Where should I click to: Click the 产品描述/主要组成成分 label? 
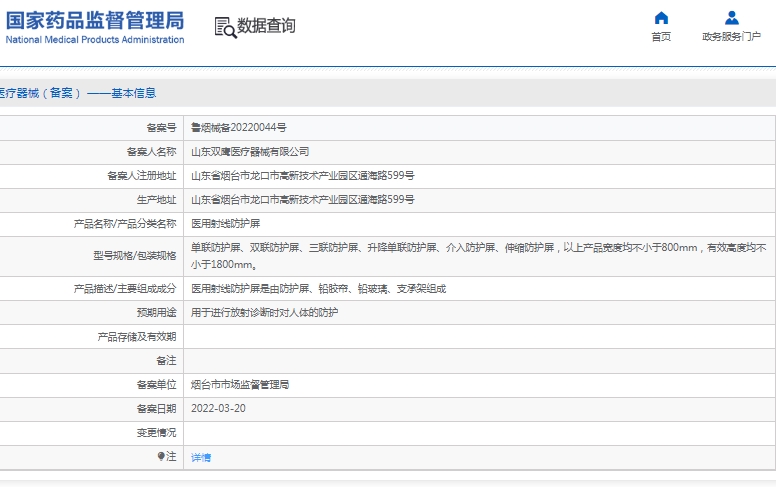click(125, 289)
